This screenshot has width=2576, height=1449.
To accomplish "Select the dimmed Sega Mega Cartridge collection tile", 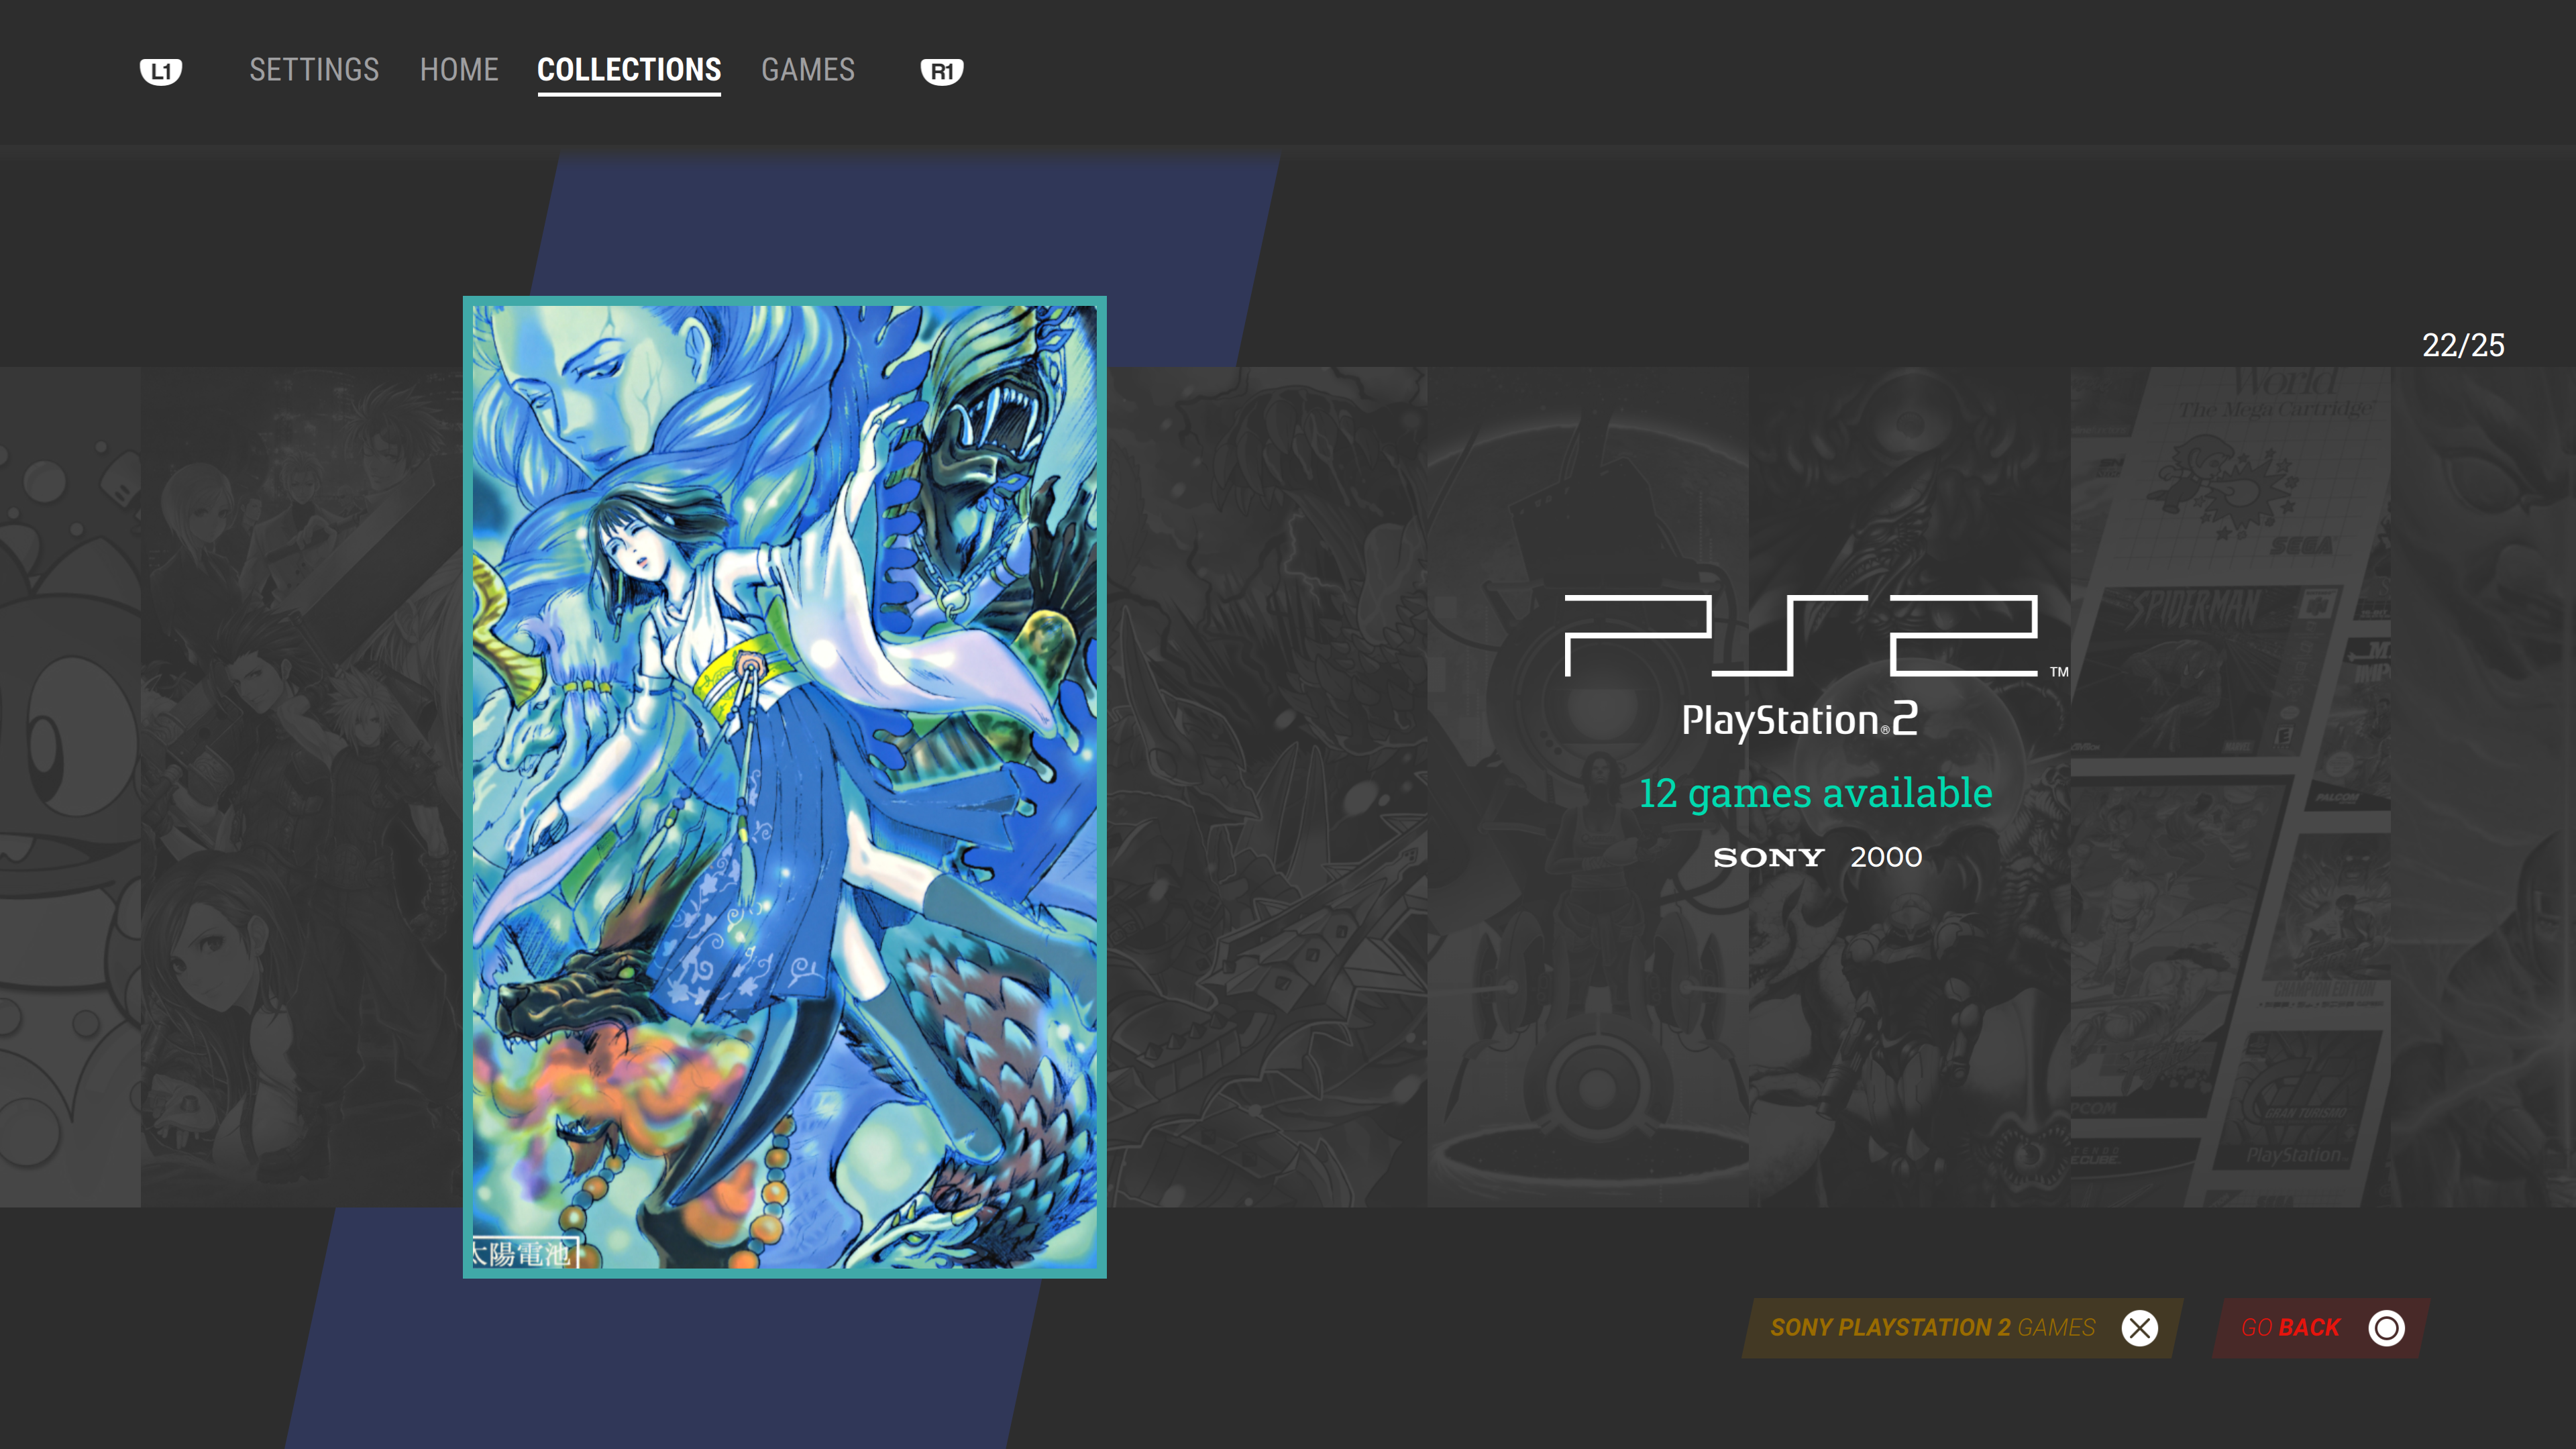I will pos(2230,787).
